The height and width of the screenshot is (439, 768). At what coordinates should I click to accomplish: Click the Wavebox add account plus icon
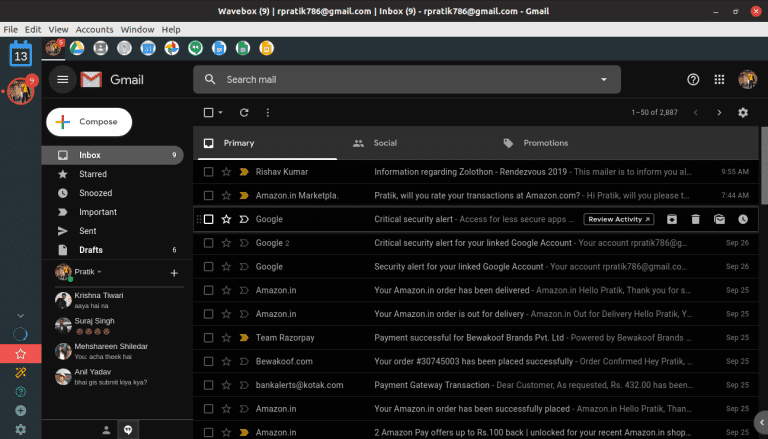pos(21,411)
